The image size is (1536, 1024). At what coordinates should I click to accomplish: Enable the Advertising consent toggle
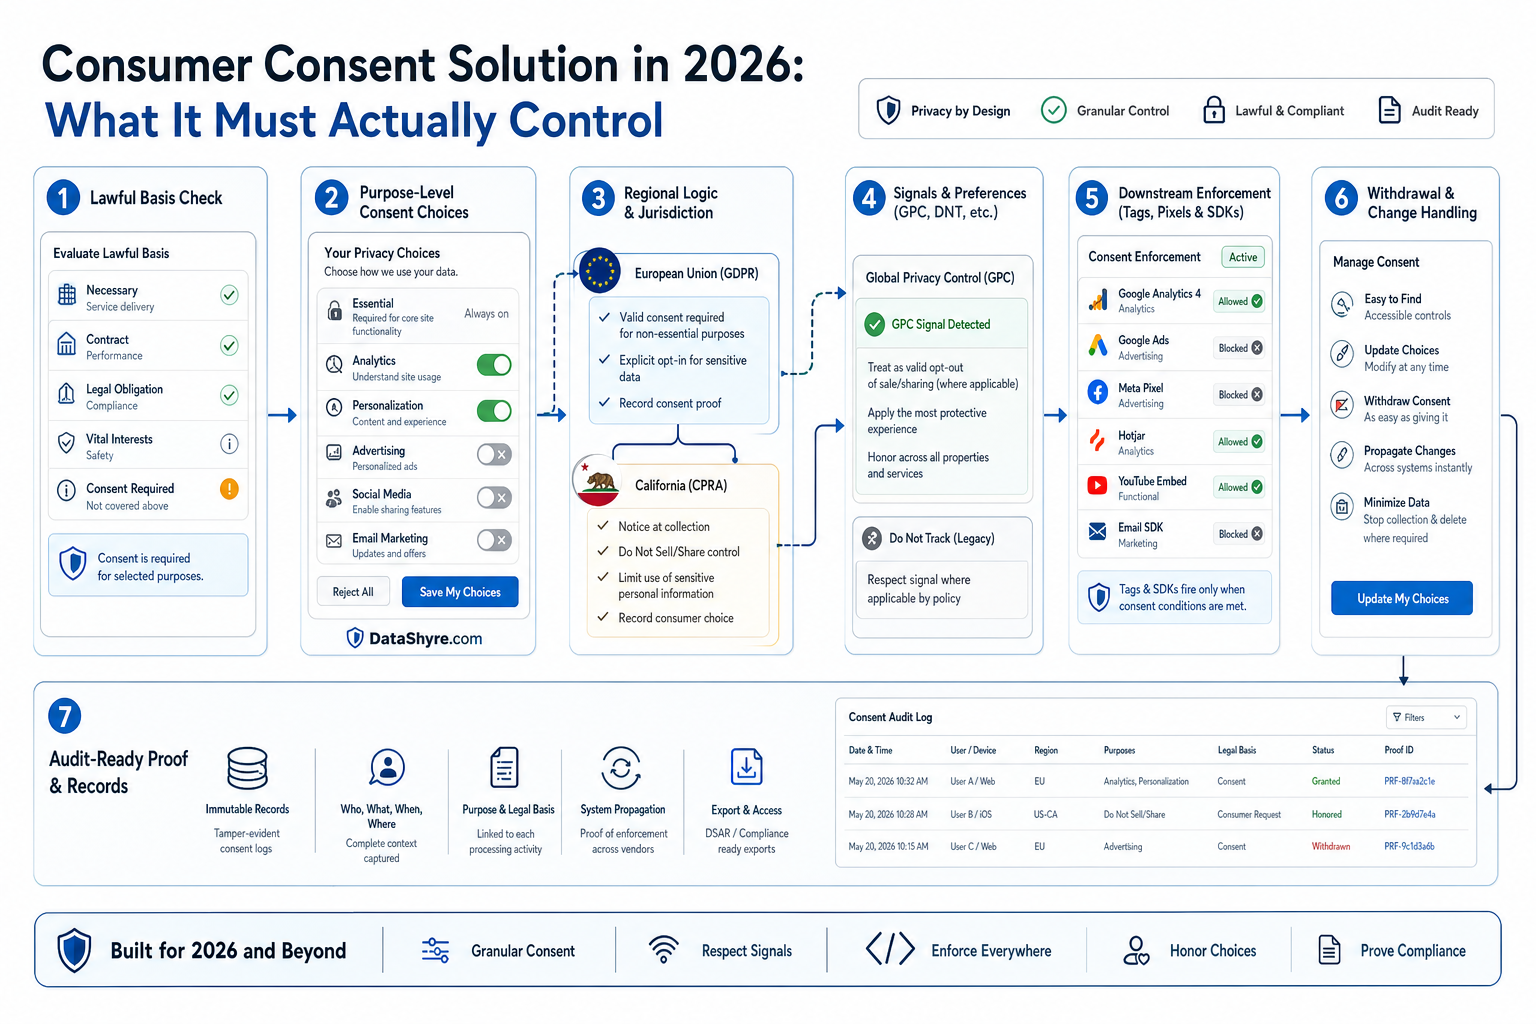(494, 455)
